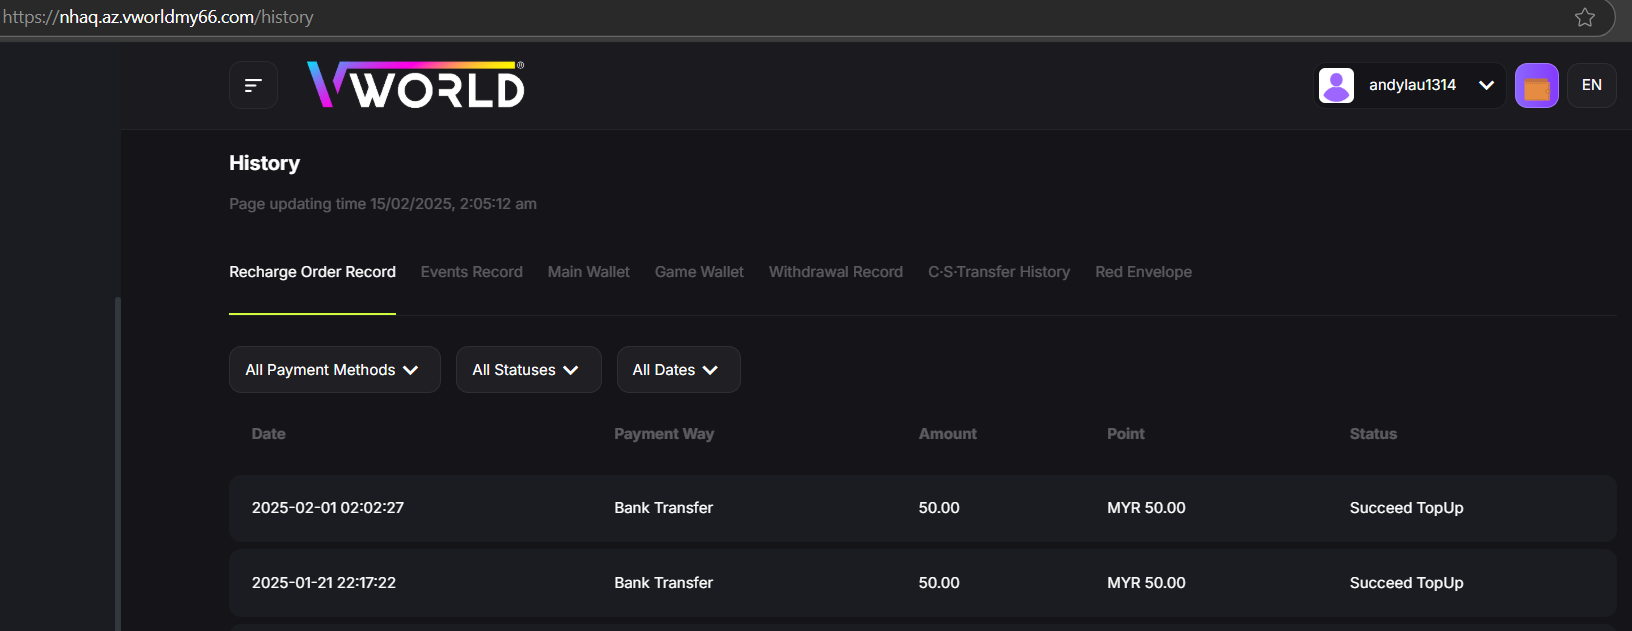Image resolution: width=1632 pixels, height=631 pixels.
Task: Click MYR 50.00 in 2025-01-21 row
Action: (x=1146, y=583)
